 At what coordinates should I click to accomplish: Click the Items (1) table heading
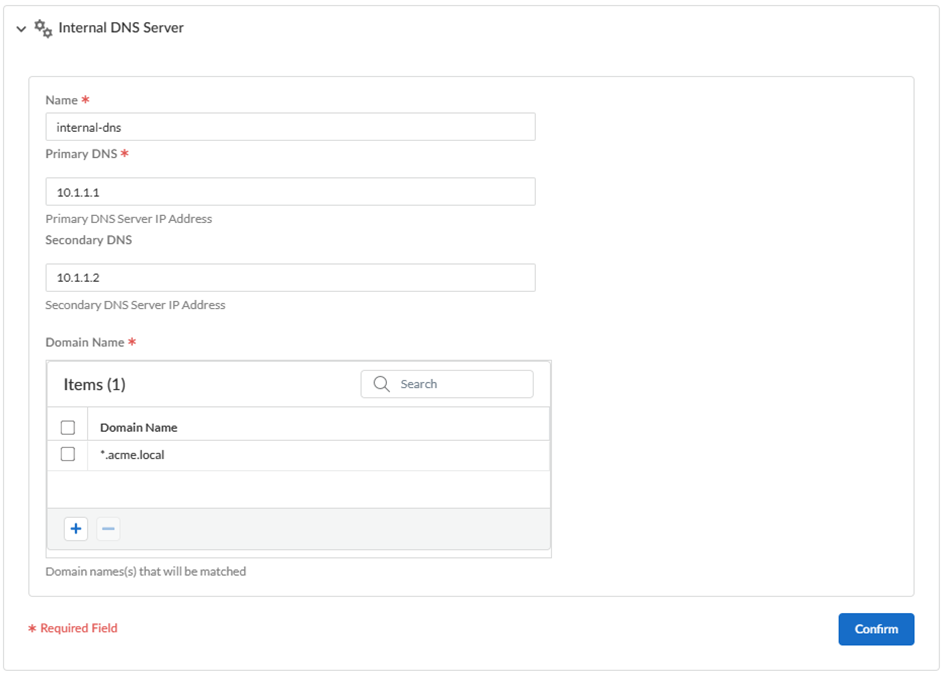[x=94, y=384]
